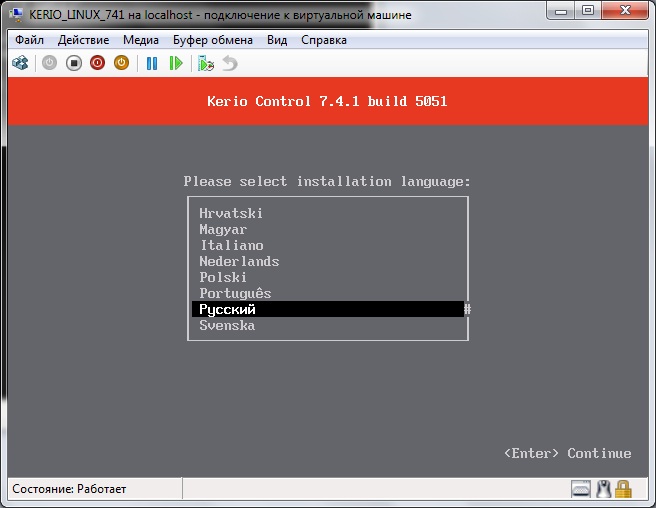Screen dimensions: 656x508
Task: Open the Действие menu
Action: click(x=84, y=40)
